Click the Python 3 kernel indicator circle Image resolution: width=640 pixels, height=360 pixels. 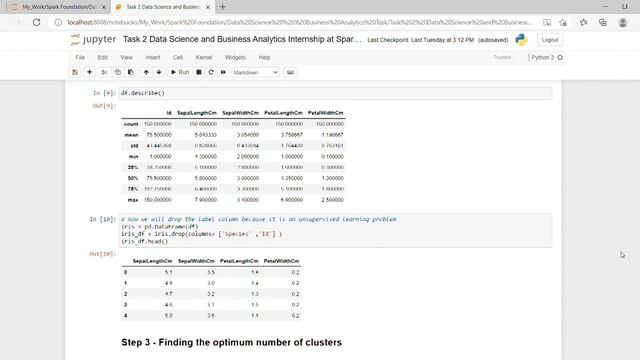[x=560, y=58]
